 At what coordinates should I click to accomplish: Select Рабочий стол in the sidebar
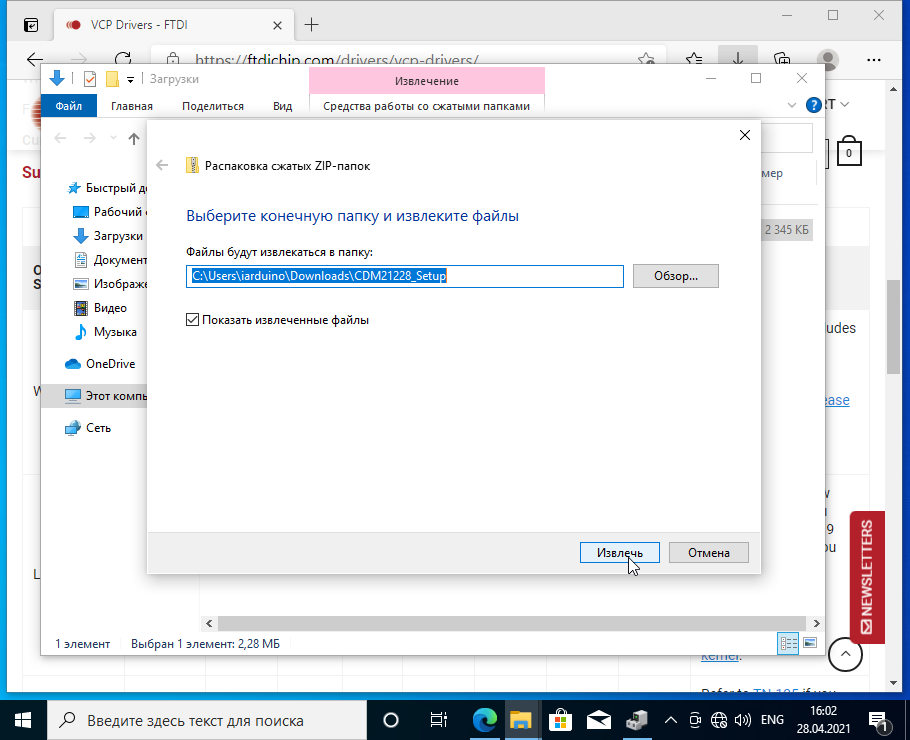click(109, 212)
